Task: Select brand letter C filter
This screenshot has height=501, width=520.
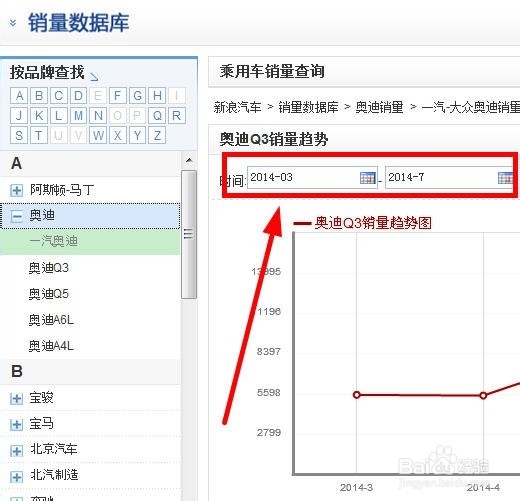Action: 59,96
